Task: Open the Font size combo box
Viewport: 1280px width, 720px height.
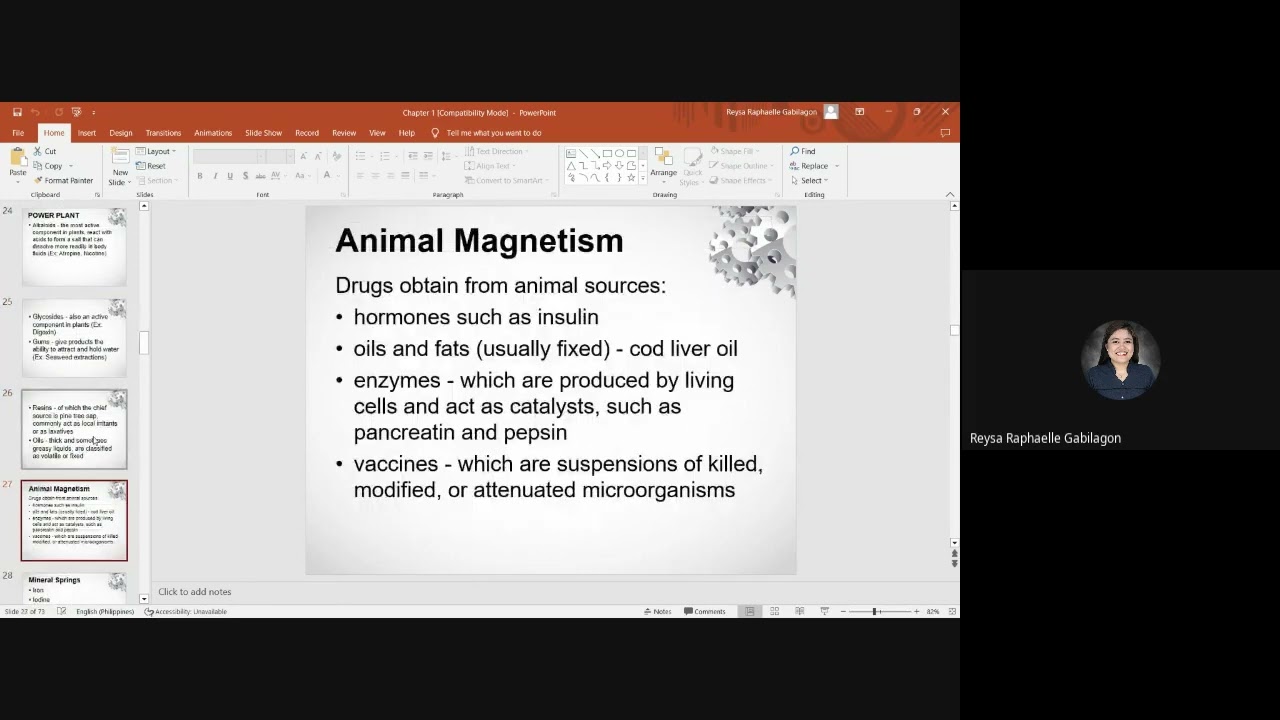Action: 280,156
